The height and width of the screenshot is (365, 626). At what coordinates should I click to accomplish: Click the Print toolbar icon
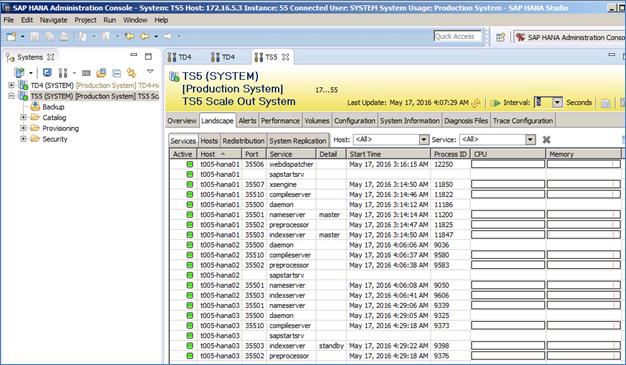[64, 36]
